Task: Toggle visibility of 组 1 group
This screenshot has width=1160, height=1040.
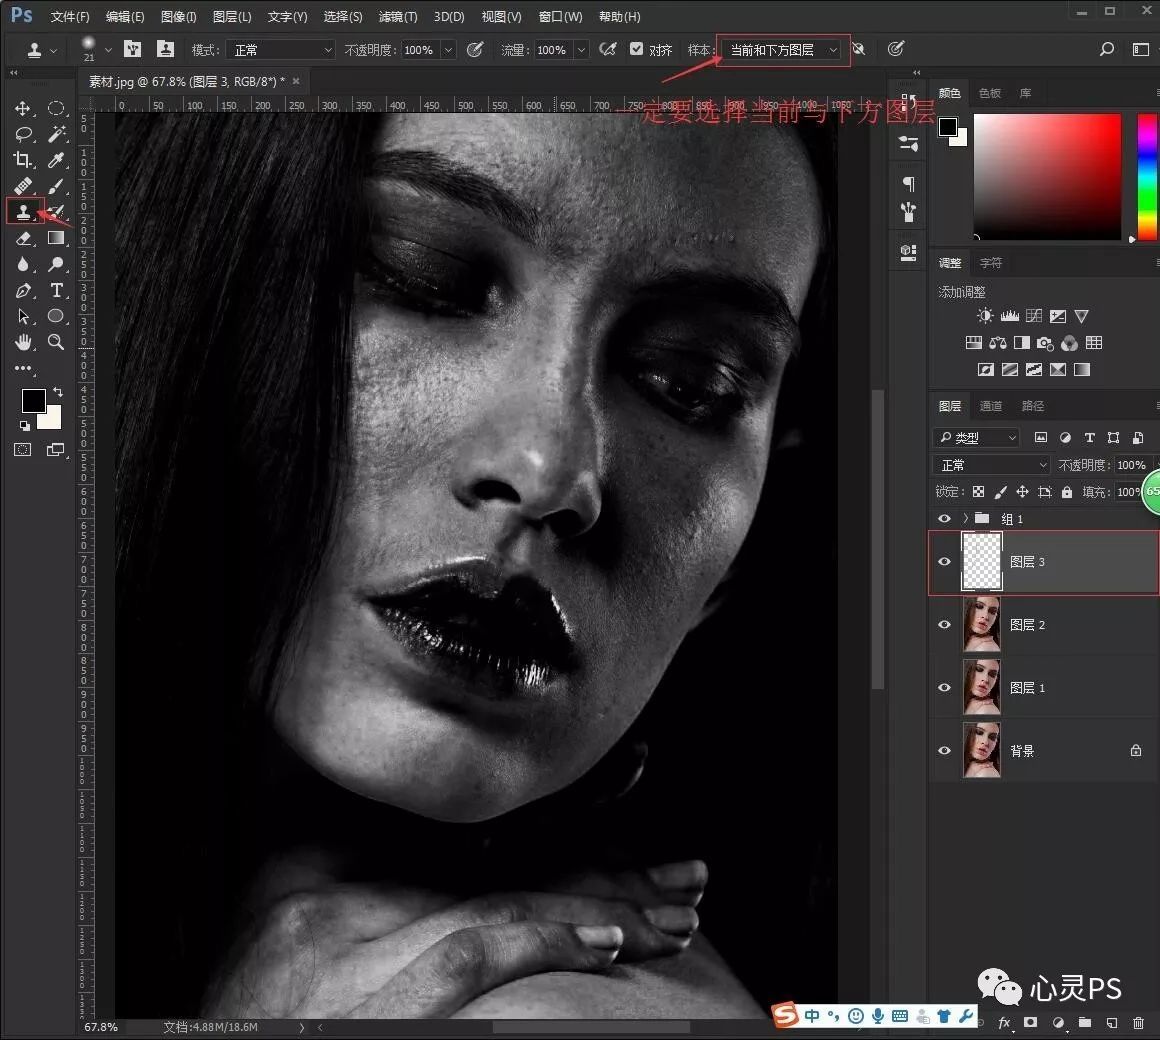Action: point(944,519)
